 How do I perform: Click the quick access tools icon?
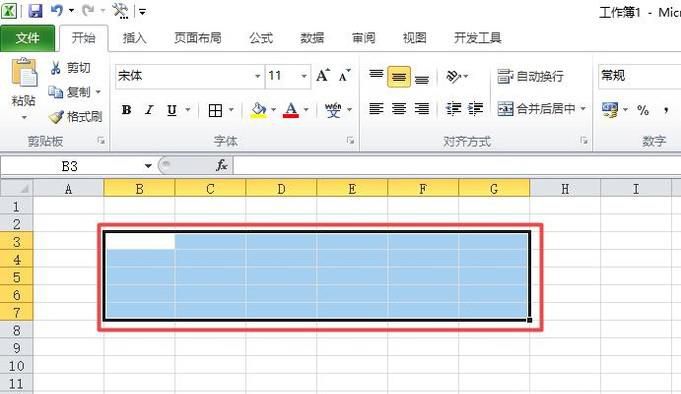(x=120, y=10)
